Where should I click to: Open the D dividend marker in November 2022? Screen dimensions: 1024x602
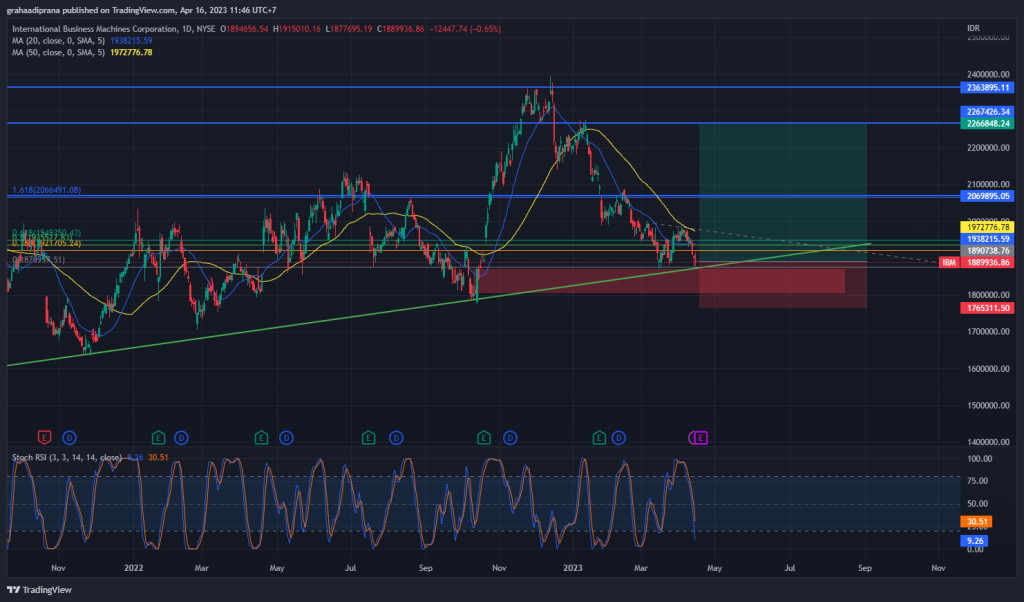(510, 437)
